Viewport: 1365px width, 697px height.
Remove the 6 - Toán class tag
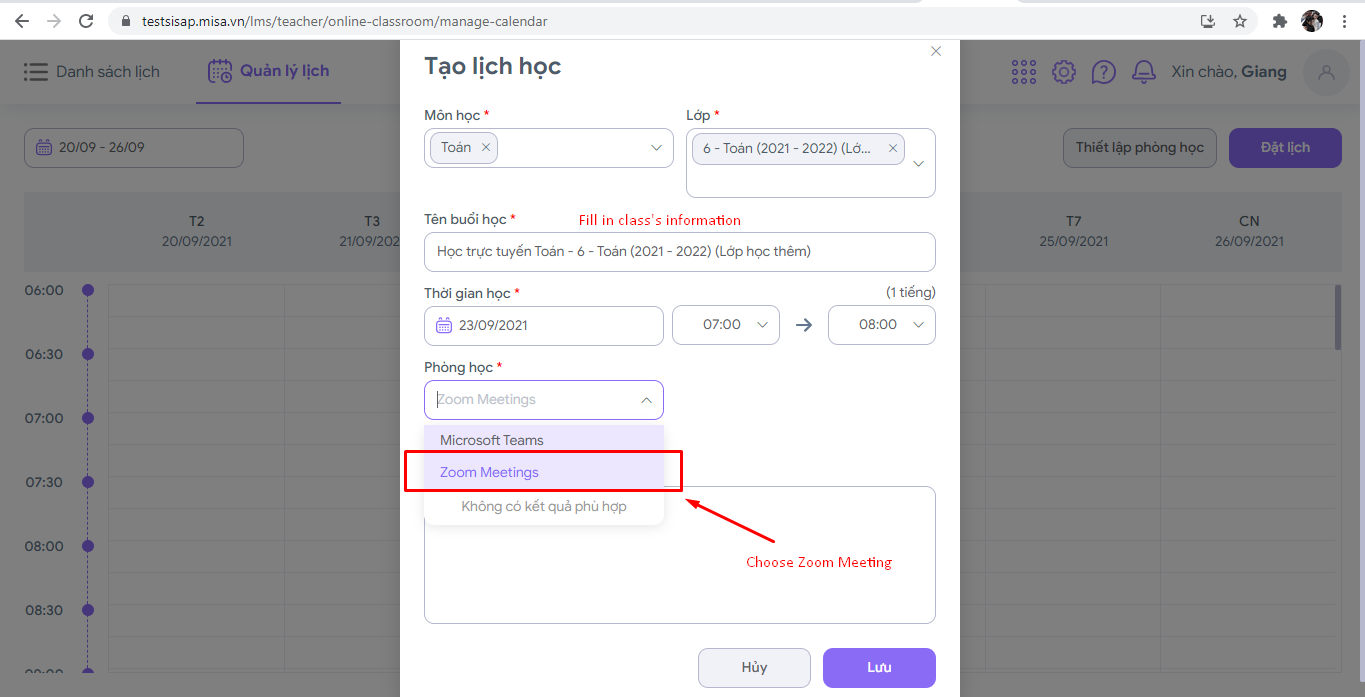click(893, 149)
